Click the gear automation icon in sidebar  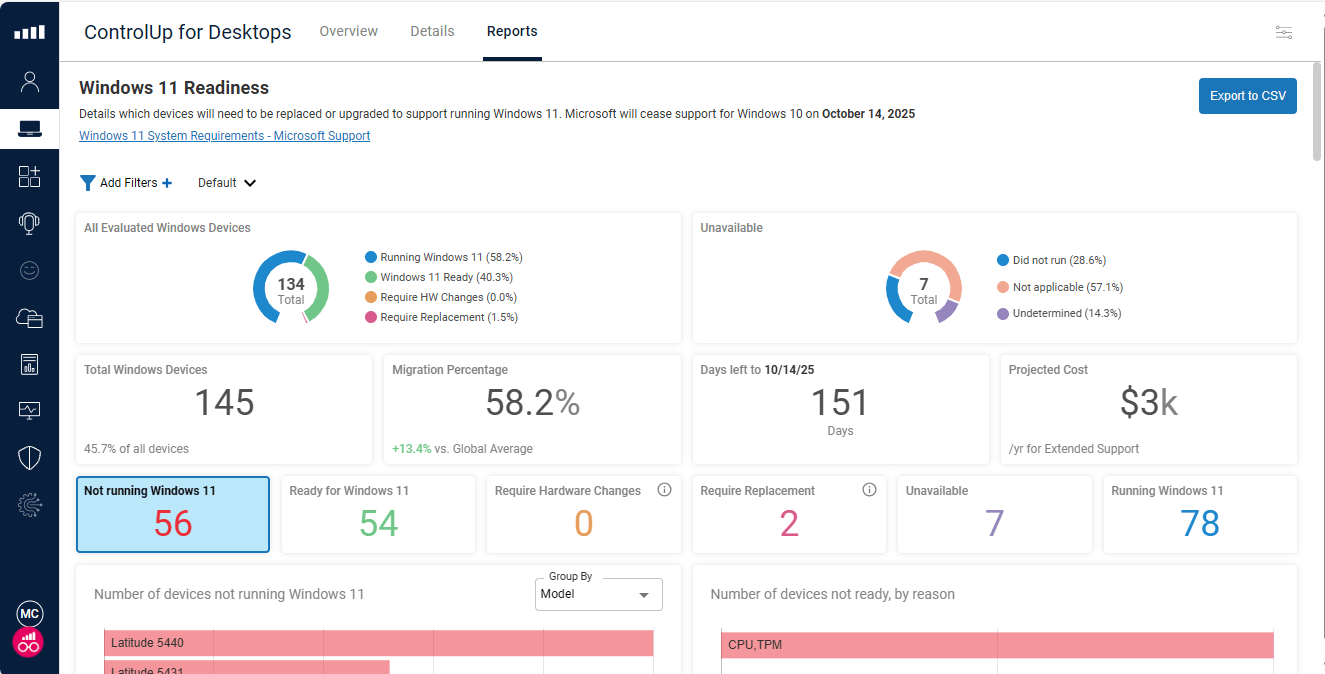point(29,505)
